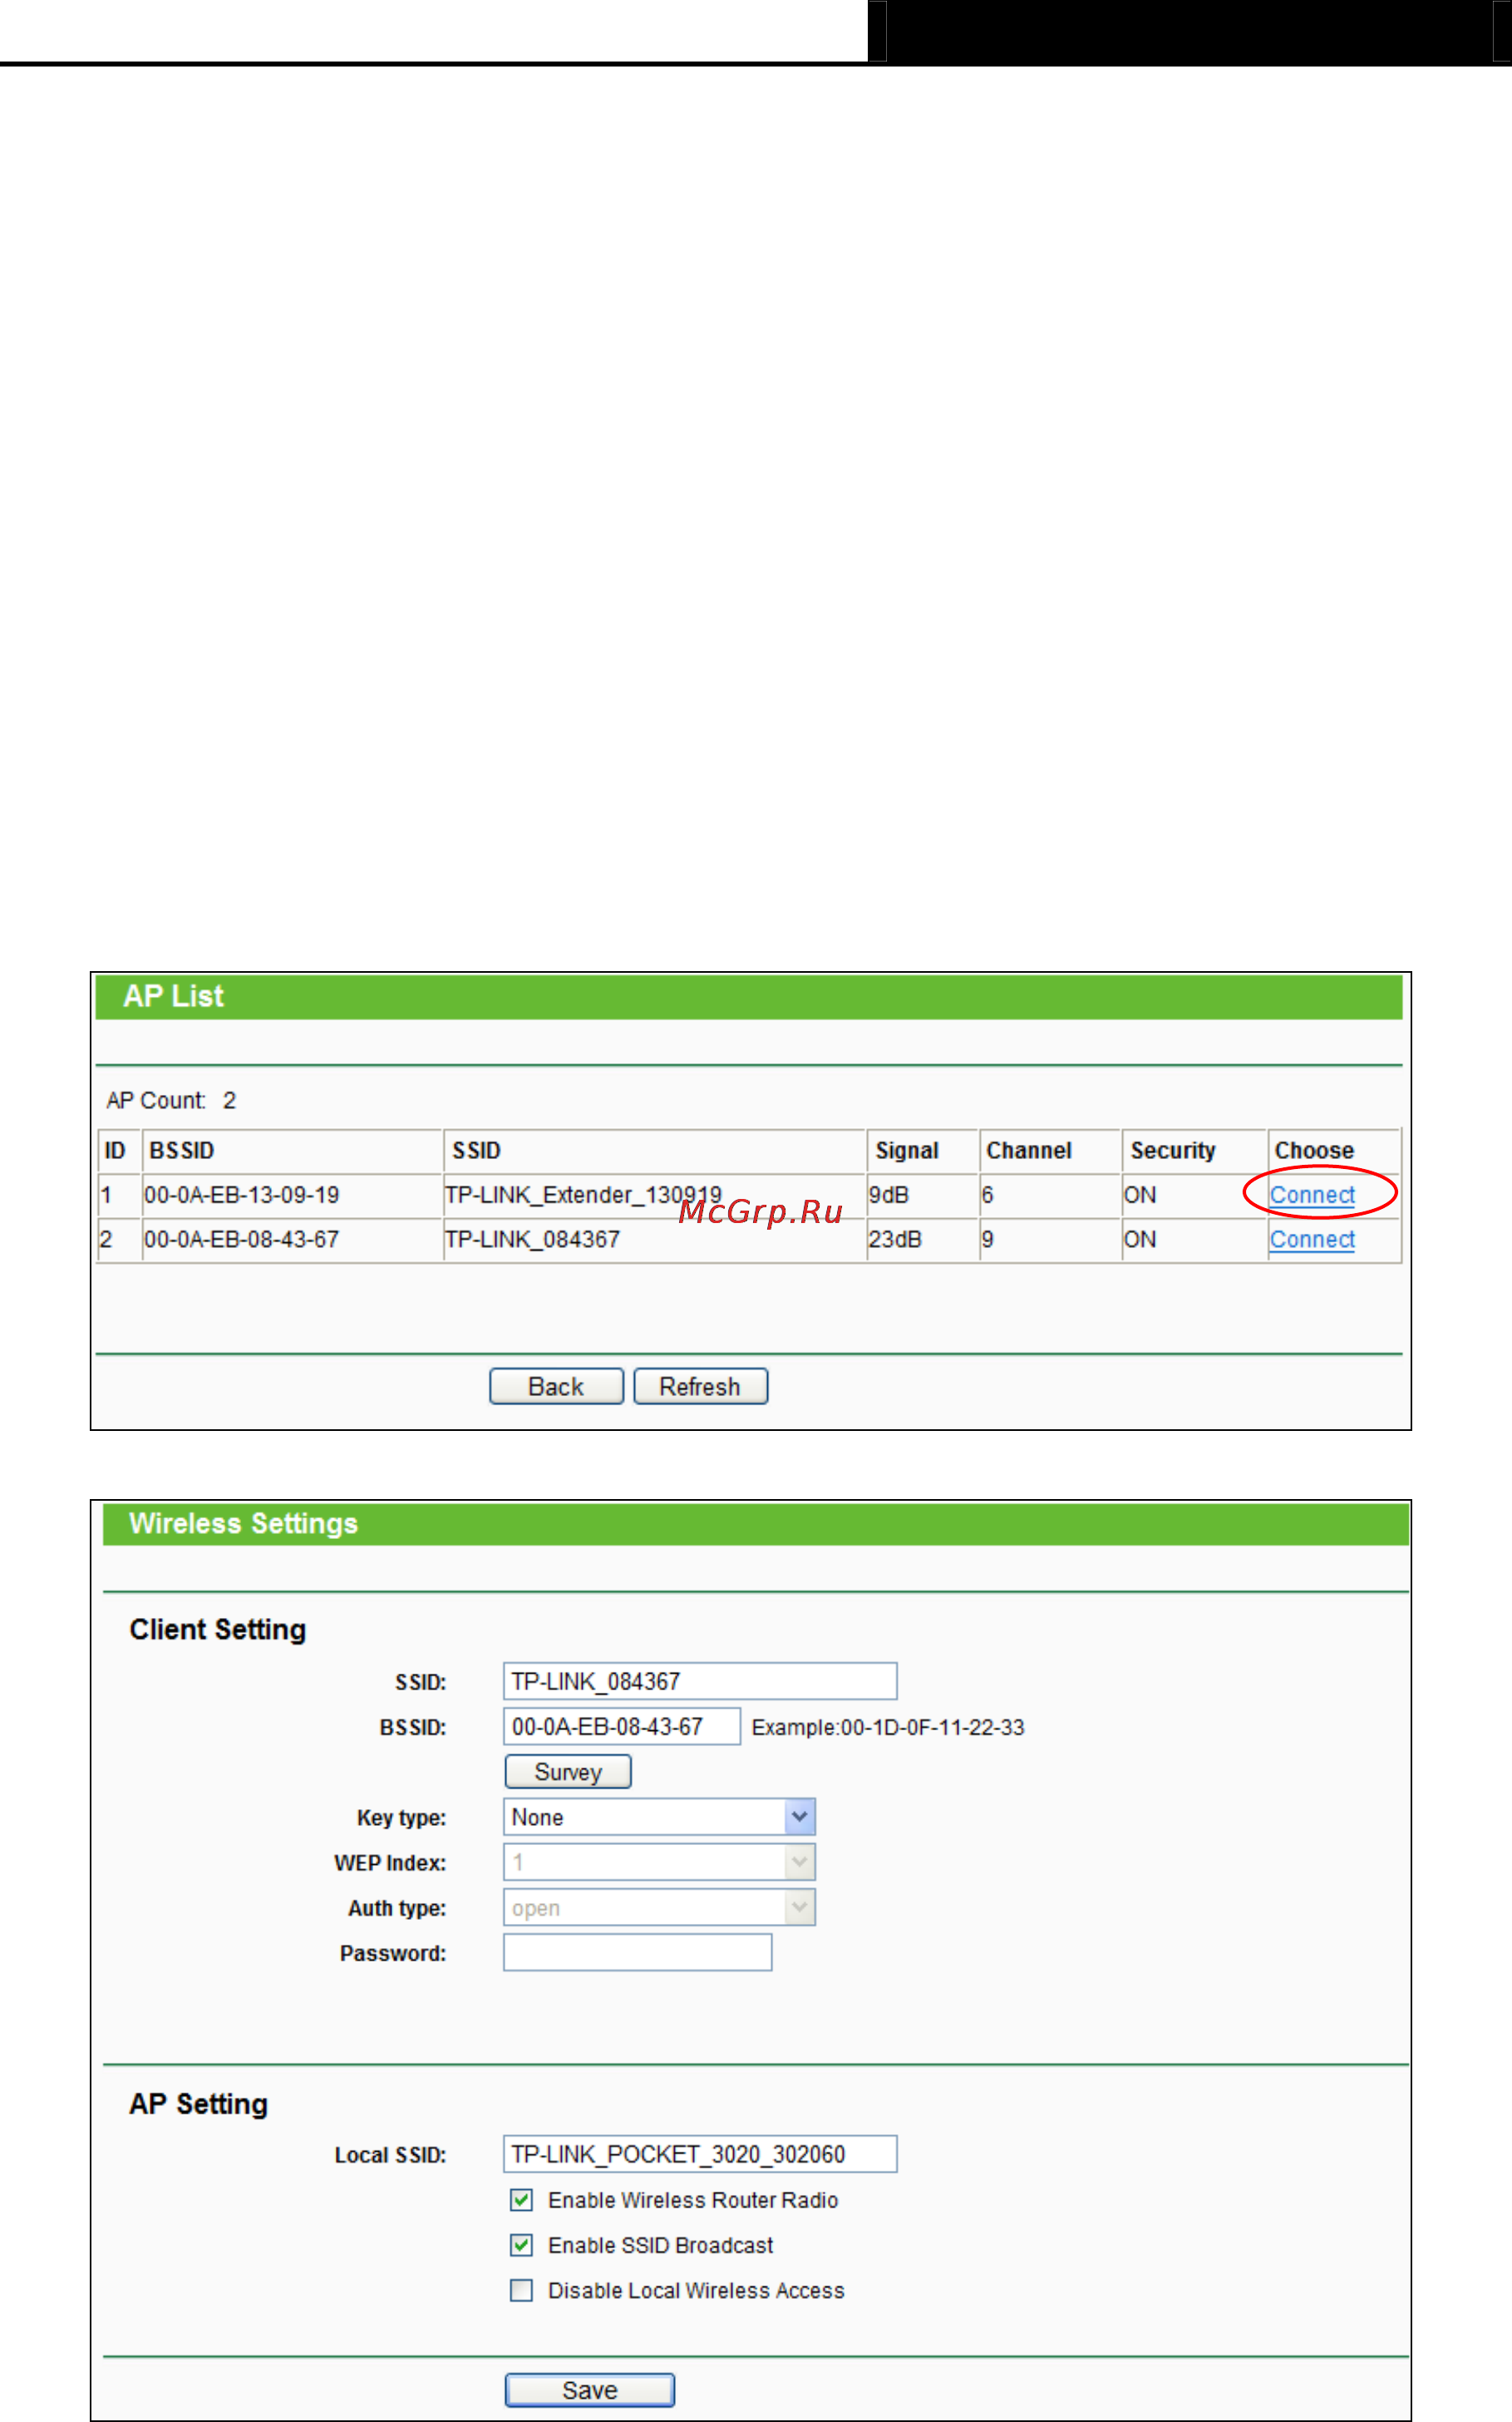Save the wireless settings

(589, 2391)
